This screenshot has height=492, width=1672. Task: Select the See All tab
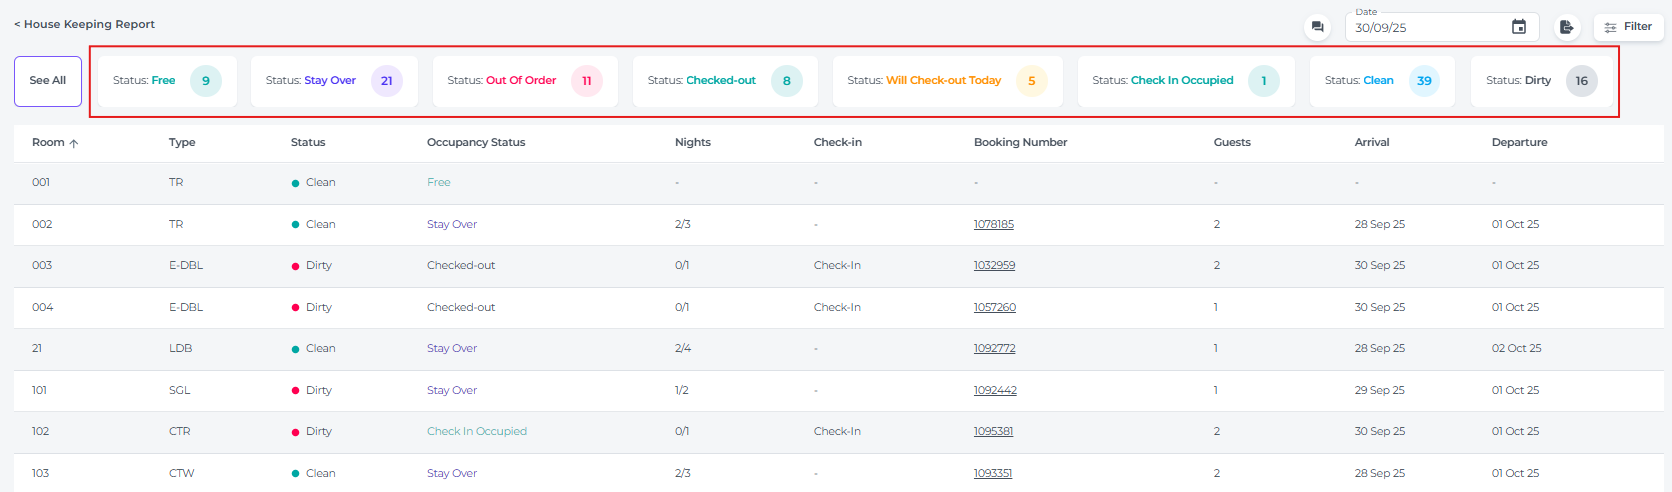(x=48, y=81)
